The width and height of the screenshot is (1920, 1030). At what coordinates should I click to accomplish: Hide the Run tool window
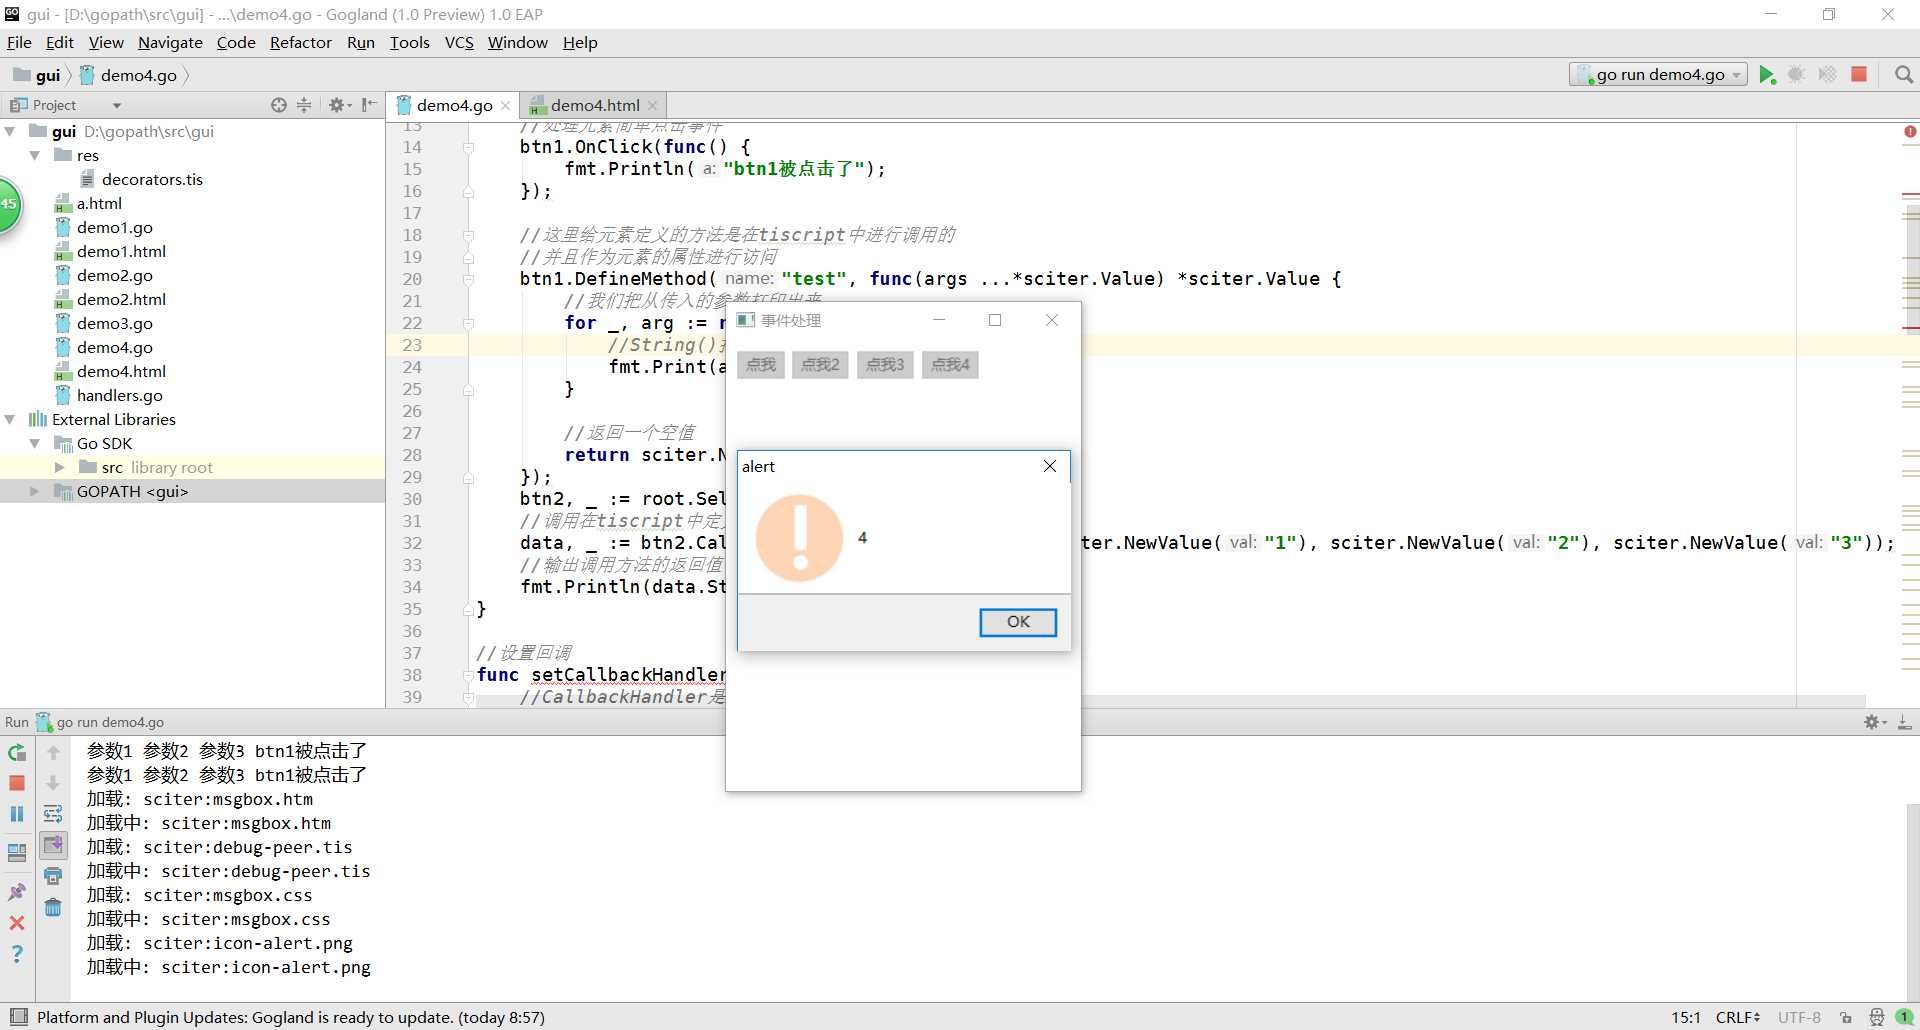[1905, 722]
